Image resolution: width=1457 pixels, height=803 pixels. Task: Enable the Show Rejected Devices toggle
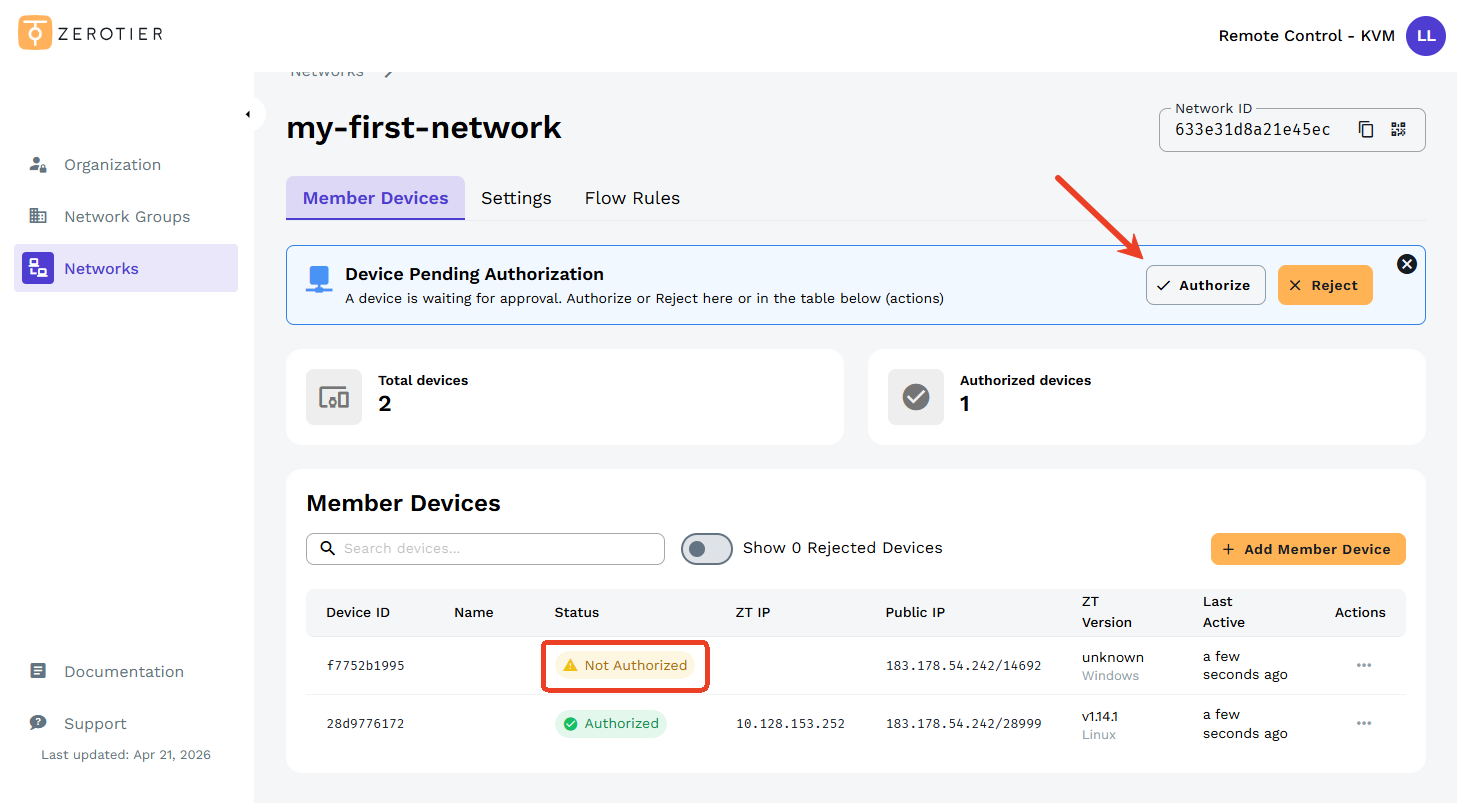707,548
